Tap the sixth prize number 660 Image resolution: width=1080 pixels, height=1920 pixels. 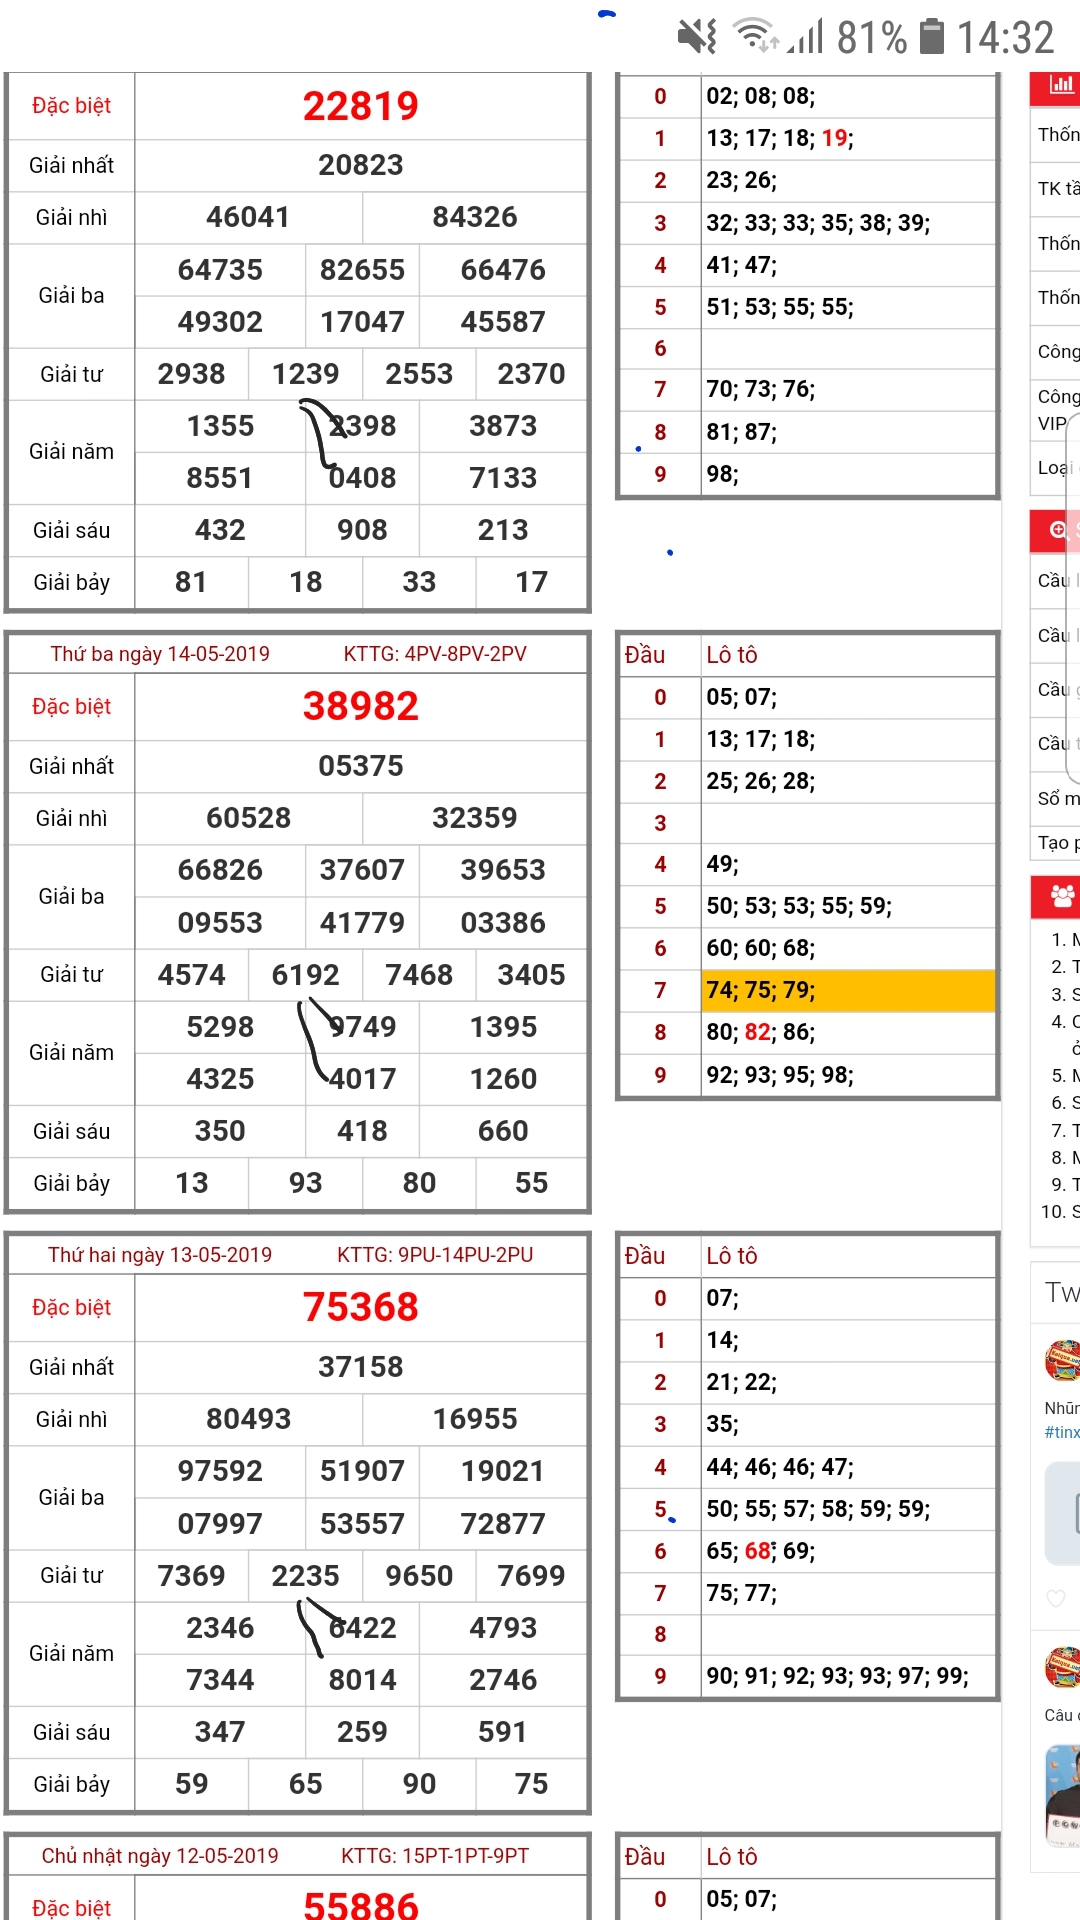(x=503, y=1131)
